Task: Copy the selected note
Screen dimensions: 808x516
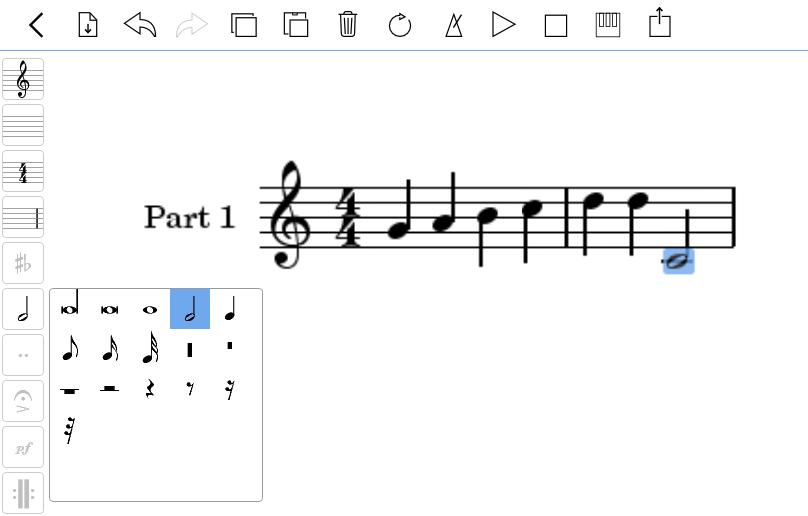Action: point(244,25)
